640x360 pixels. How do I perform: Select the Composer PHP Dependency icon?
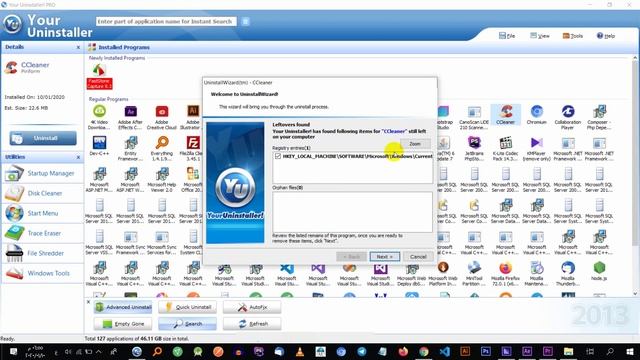[x=599, y=117]
